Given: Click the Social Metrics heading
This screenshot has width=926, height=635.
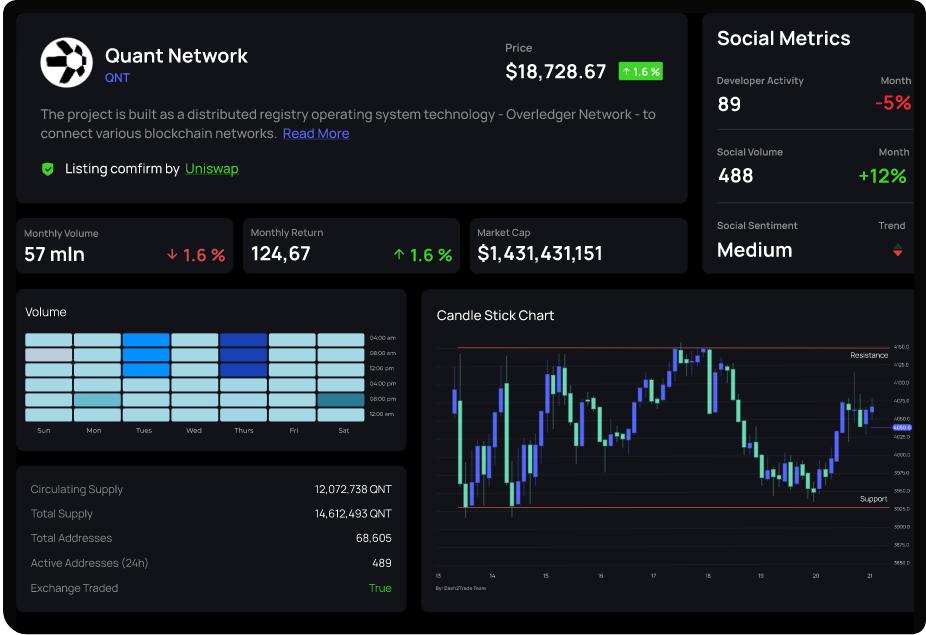Looking at the screenshot, I should pos(783,38).
